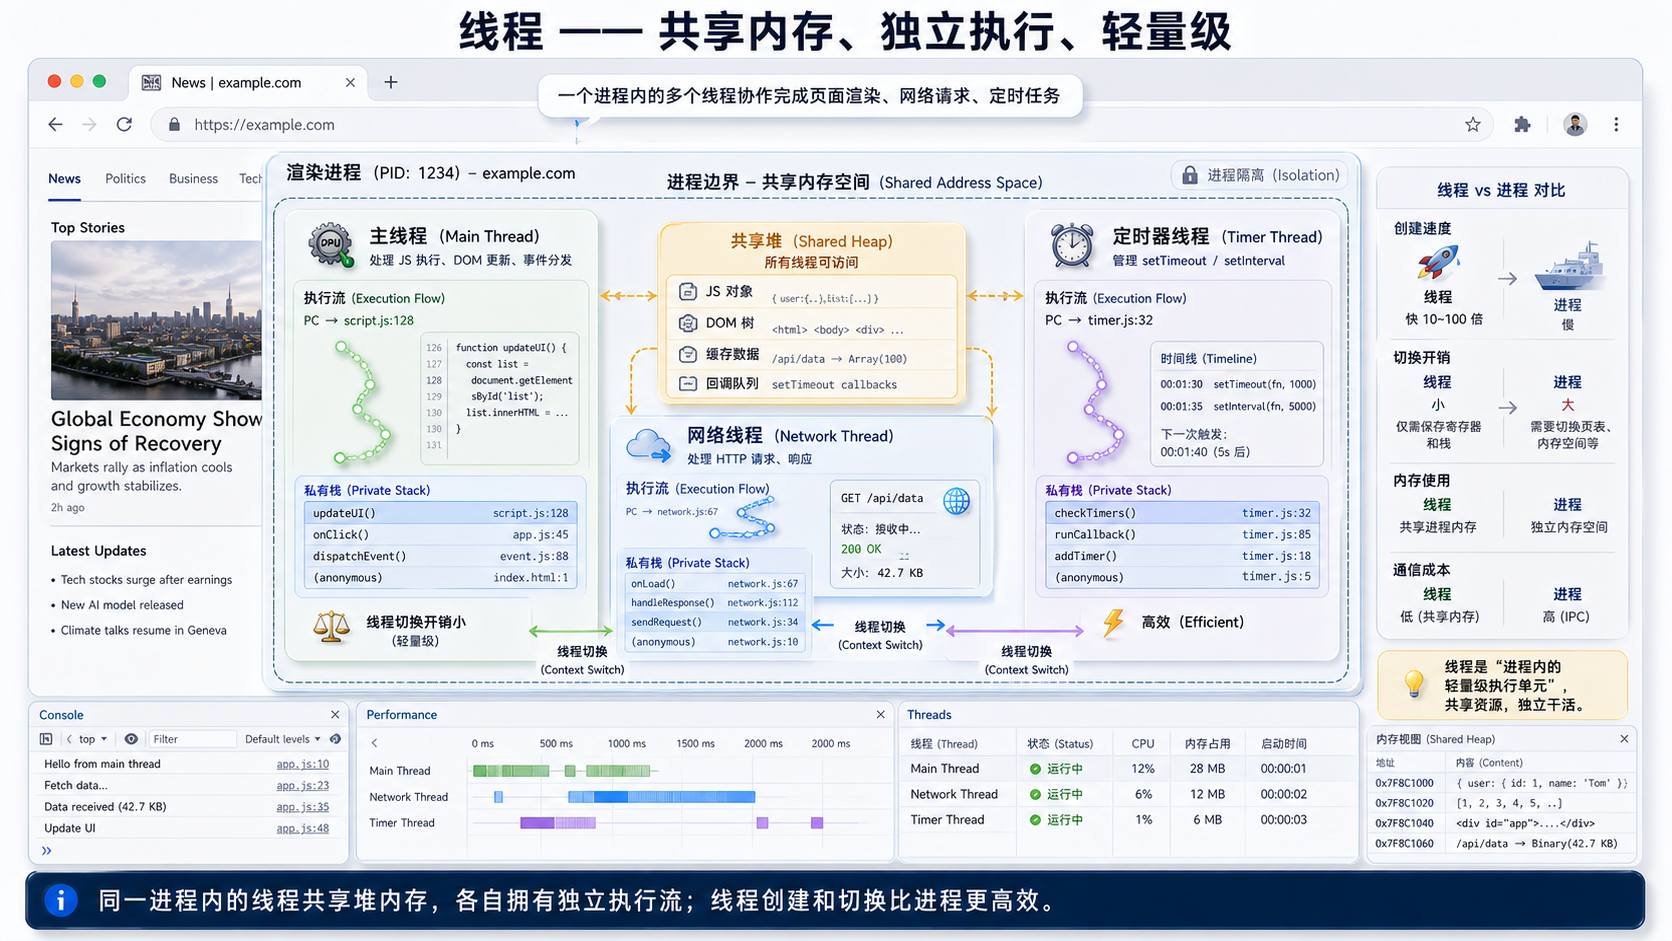This screenshot has height=941, width=1672.
Task: Click the light bulb tip icon
Action: coord(1414,684)
